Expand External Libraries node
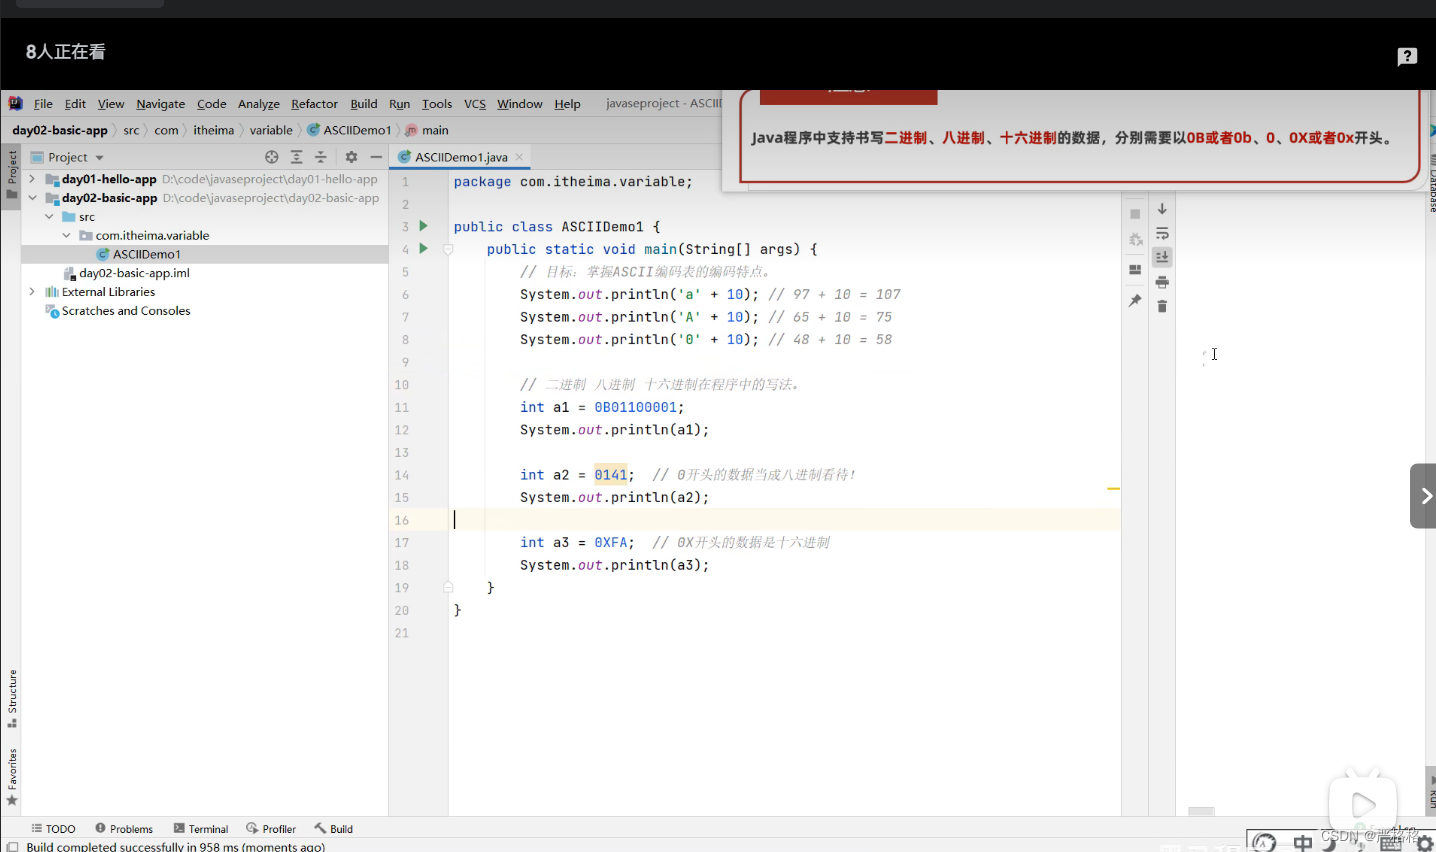 32,292
